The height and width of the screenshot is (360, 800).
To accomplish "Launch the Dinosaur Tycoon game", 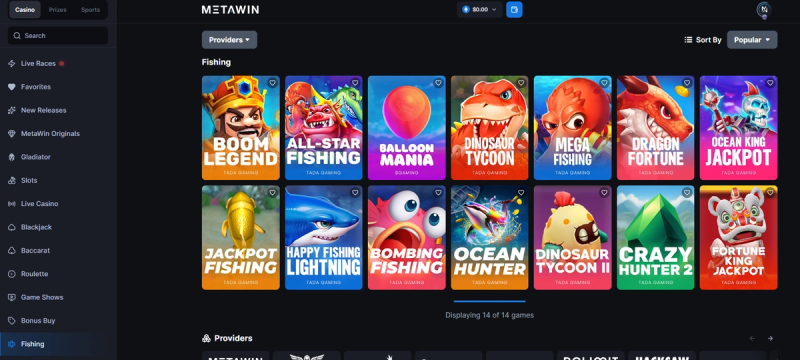I will [489, 128].
